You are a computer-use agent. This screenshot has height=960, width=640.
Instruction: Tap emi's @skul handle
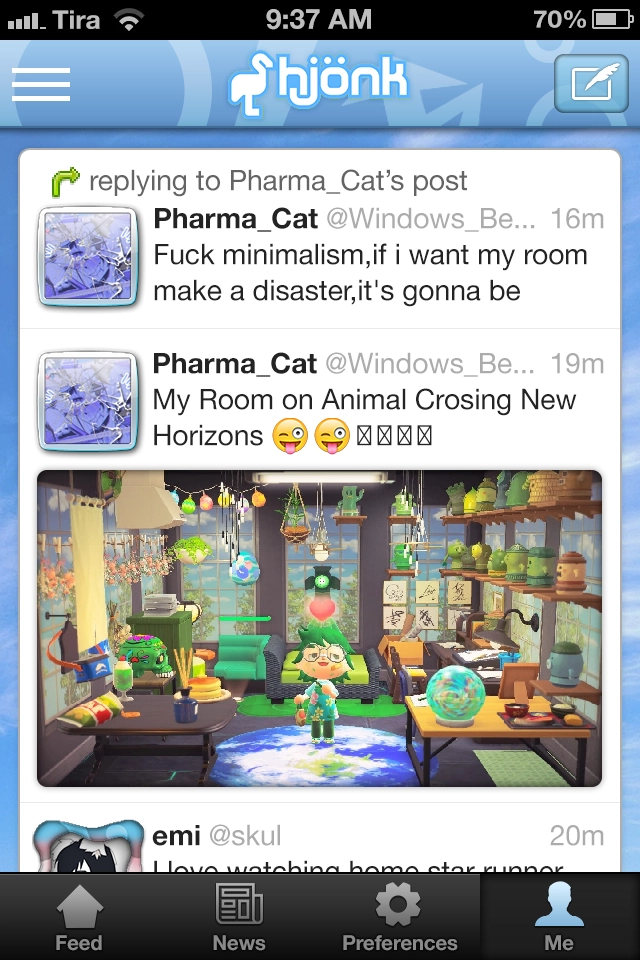245,836
